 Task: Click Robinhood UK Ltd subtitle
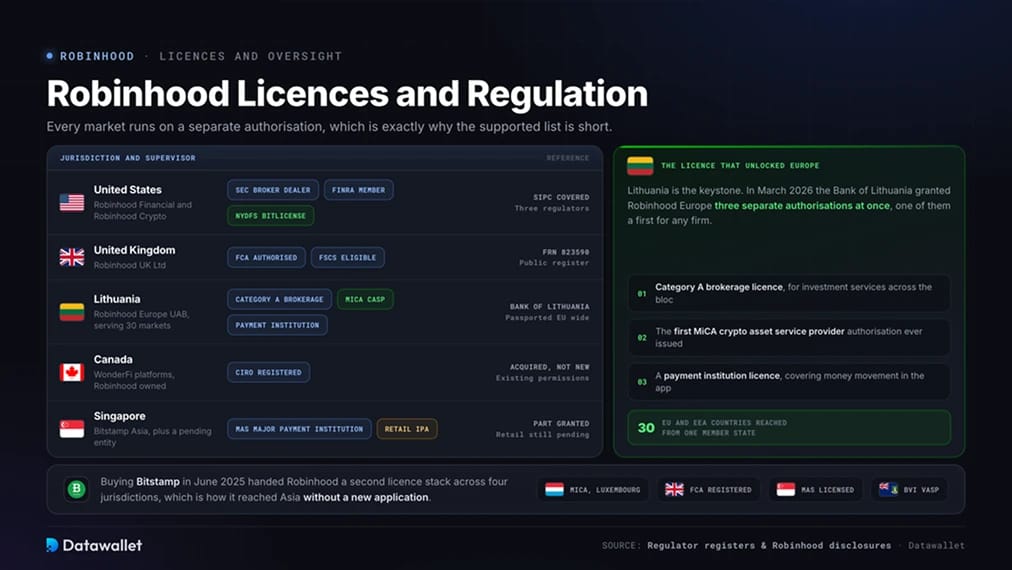pyautogui.click(x=130, y=265)
